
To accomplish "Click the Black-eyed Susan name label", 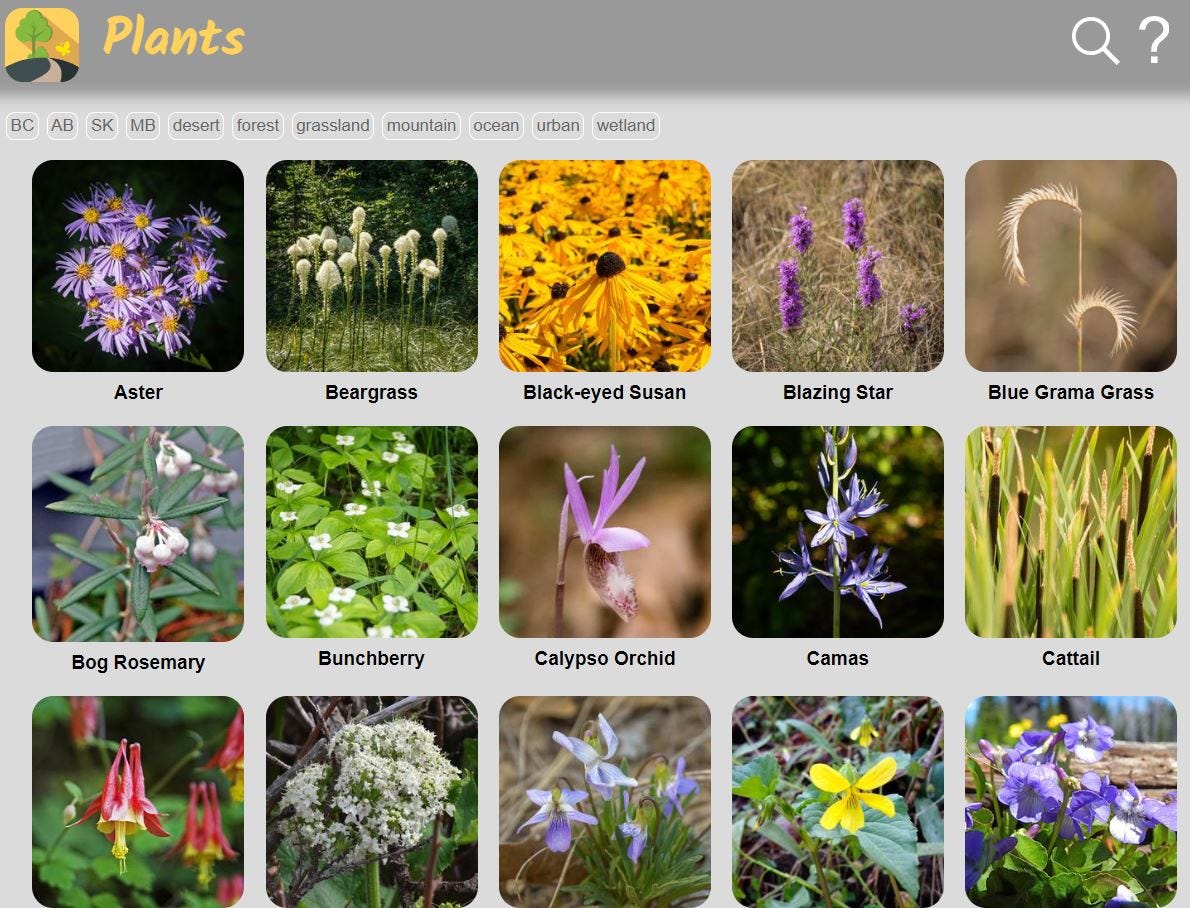I will point(605,393).
